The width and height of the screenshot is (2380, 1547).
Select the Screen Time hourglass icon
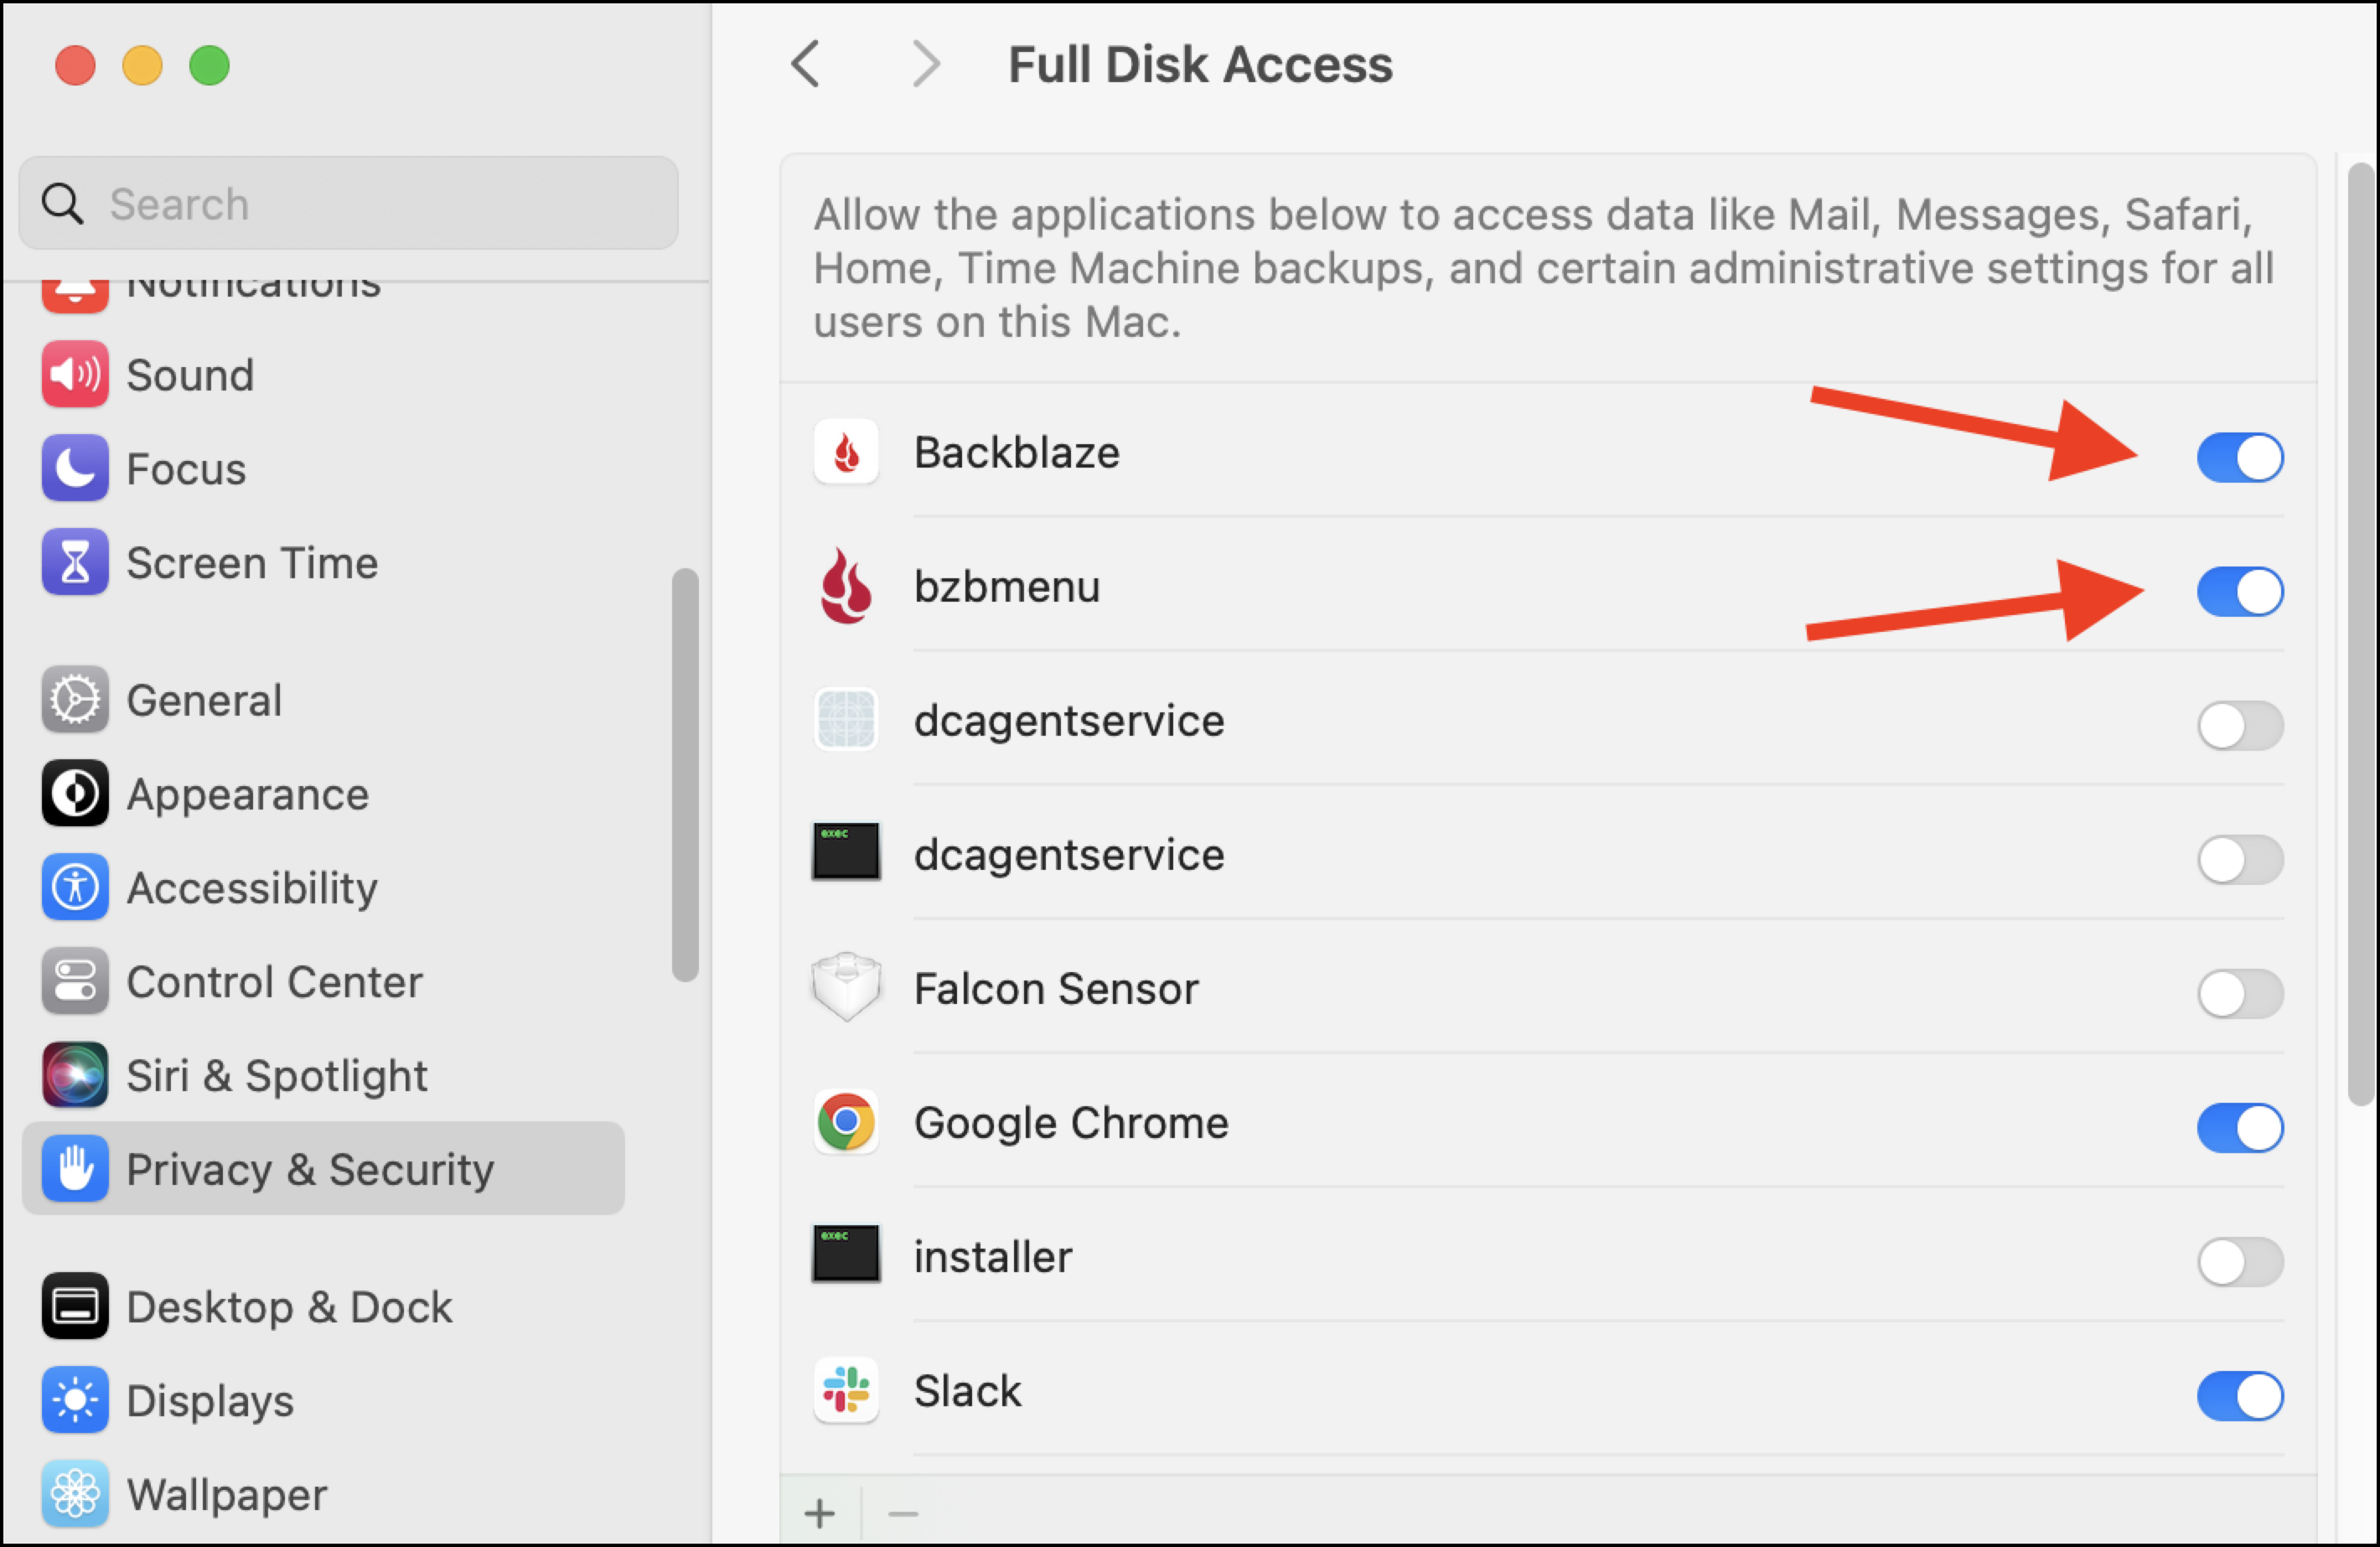75,563
